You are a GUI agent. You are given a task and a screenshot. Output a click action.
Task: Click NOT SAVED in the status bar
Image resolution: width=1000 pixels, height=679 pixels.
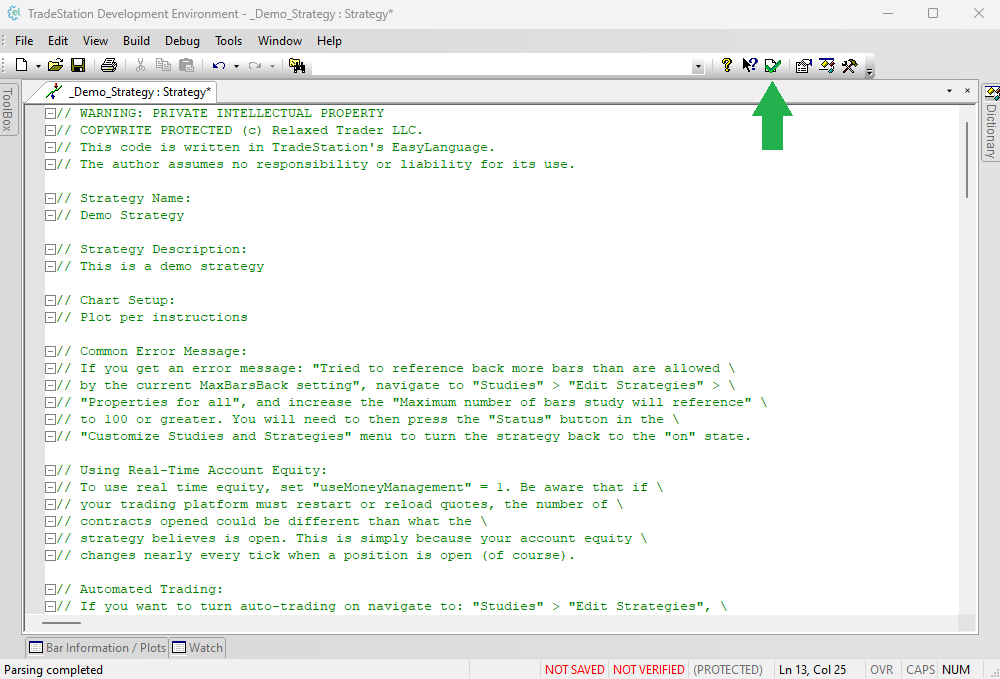(574, 669)
